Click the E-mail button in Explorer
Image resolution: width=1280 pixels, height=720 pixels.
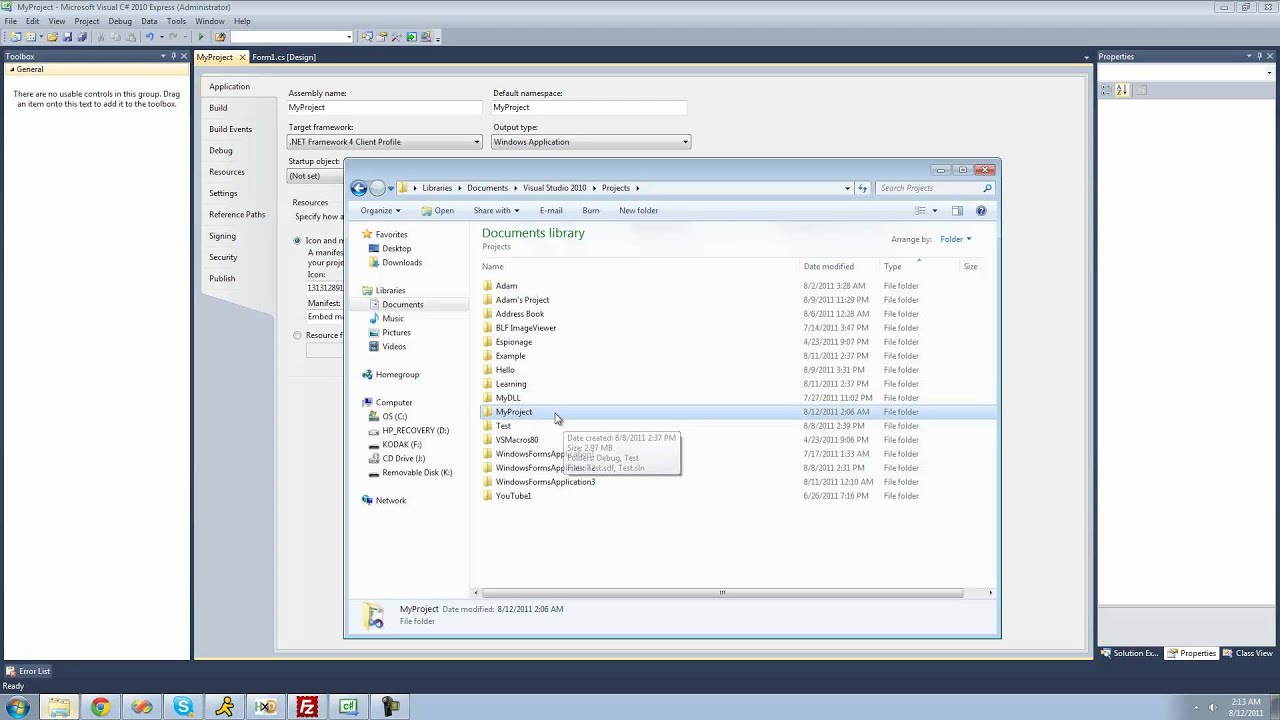pos(551,210)
